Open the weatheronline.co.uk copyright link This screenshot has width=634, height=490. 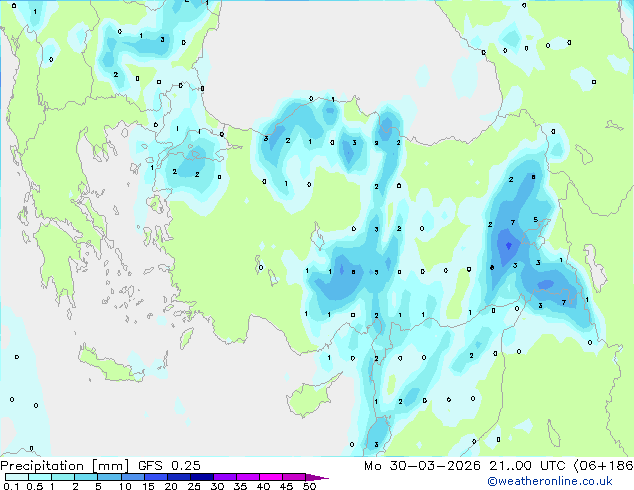[x=549, y=481]
